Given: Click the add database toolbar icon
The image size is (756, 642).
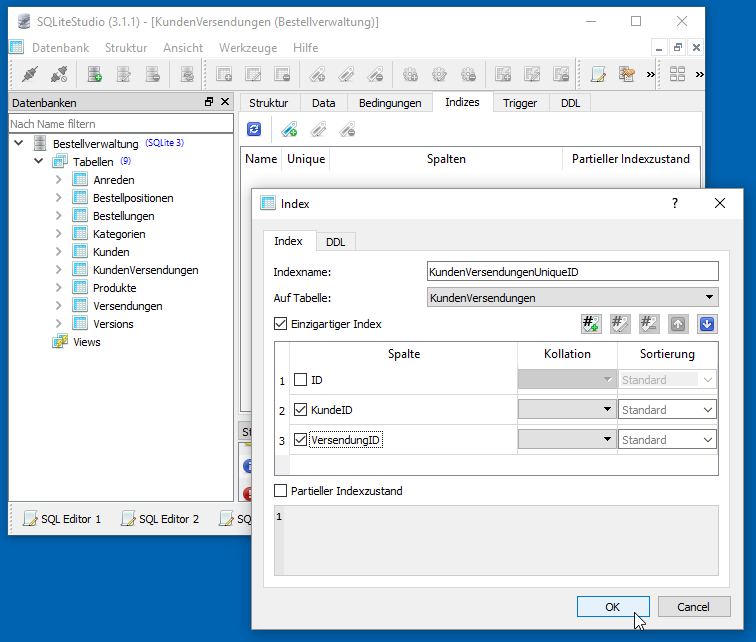Looking at the screenshot, I should click(x=95, y=74).
